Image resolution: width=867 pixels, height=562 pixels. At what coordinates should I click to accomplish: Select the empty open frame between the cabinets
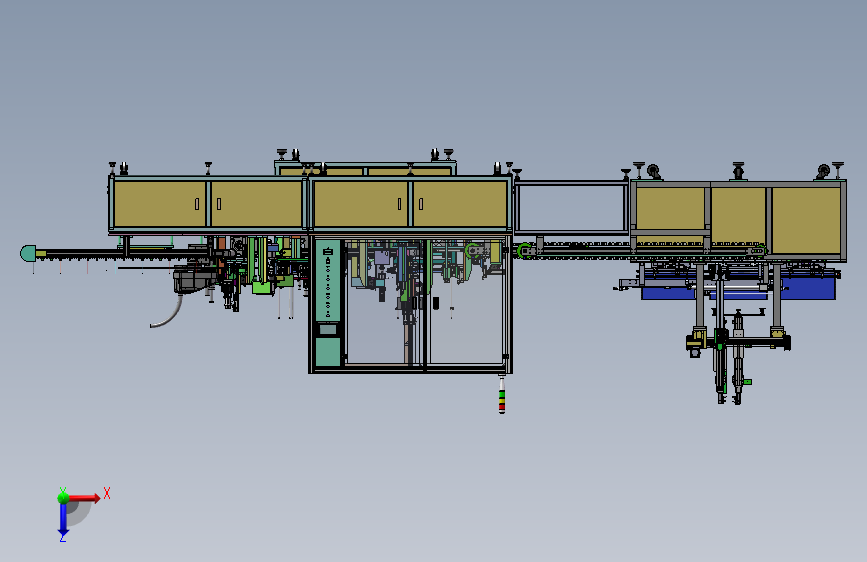pyautogui.click(x=572, y=208)
